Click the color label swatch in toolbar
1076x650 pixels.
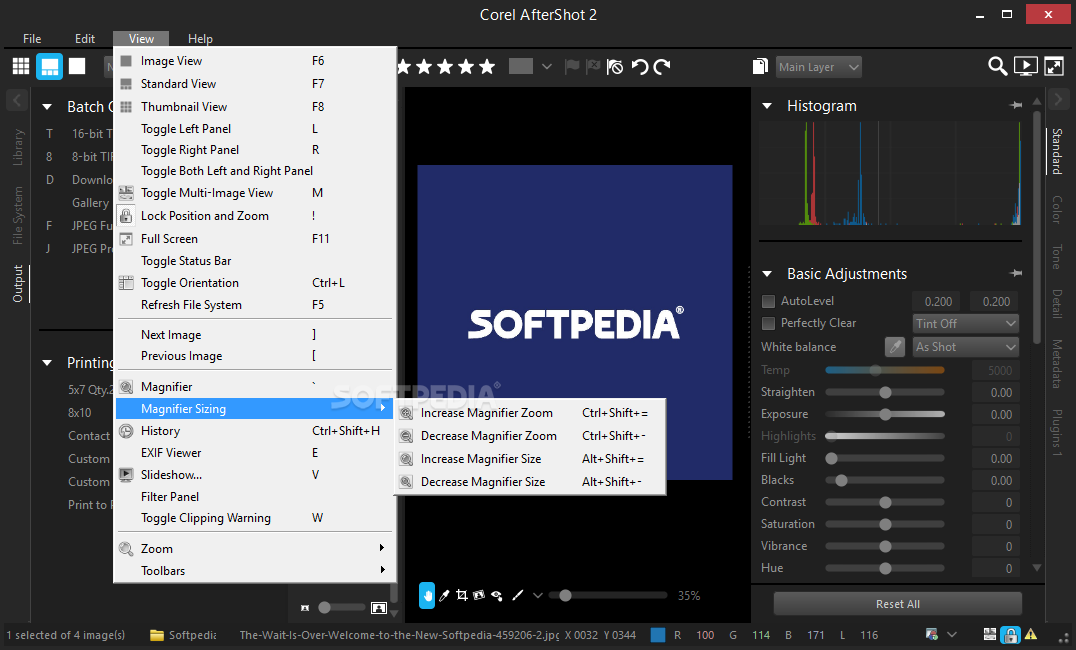[x=521, y=66]
